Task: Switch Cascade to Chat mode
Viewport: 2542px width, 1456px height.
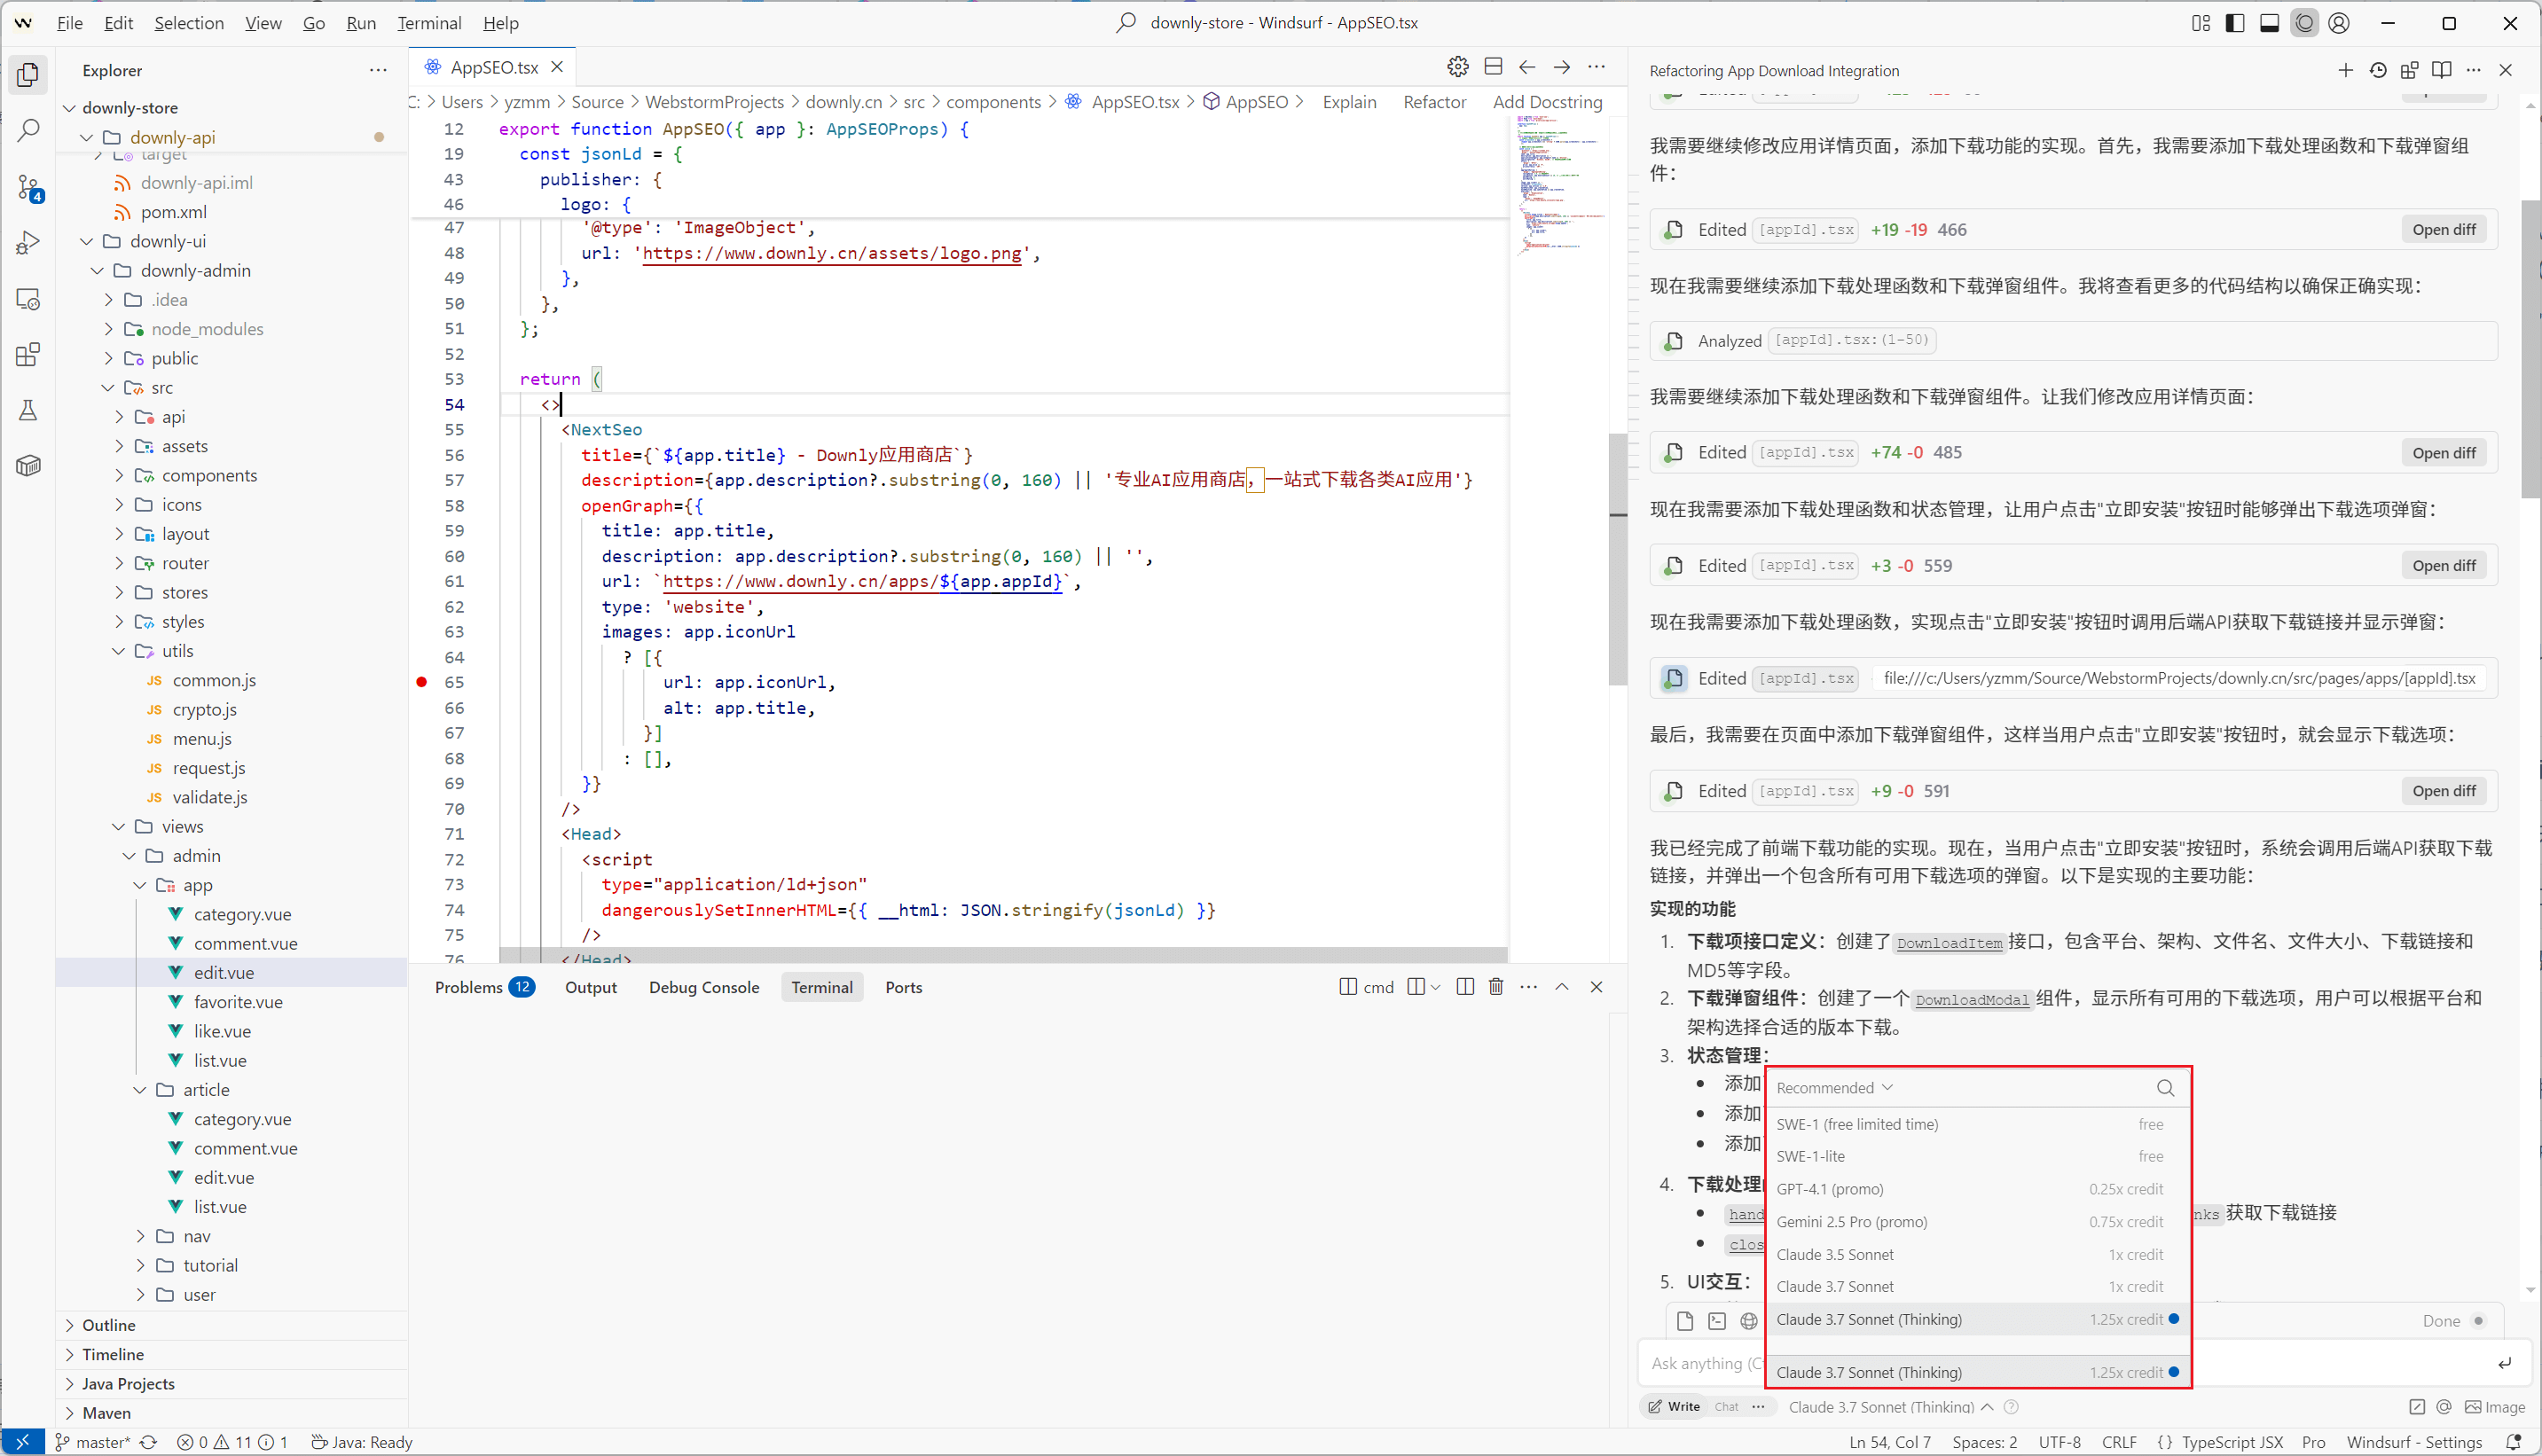Action: pos(1727,1407)
